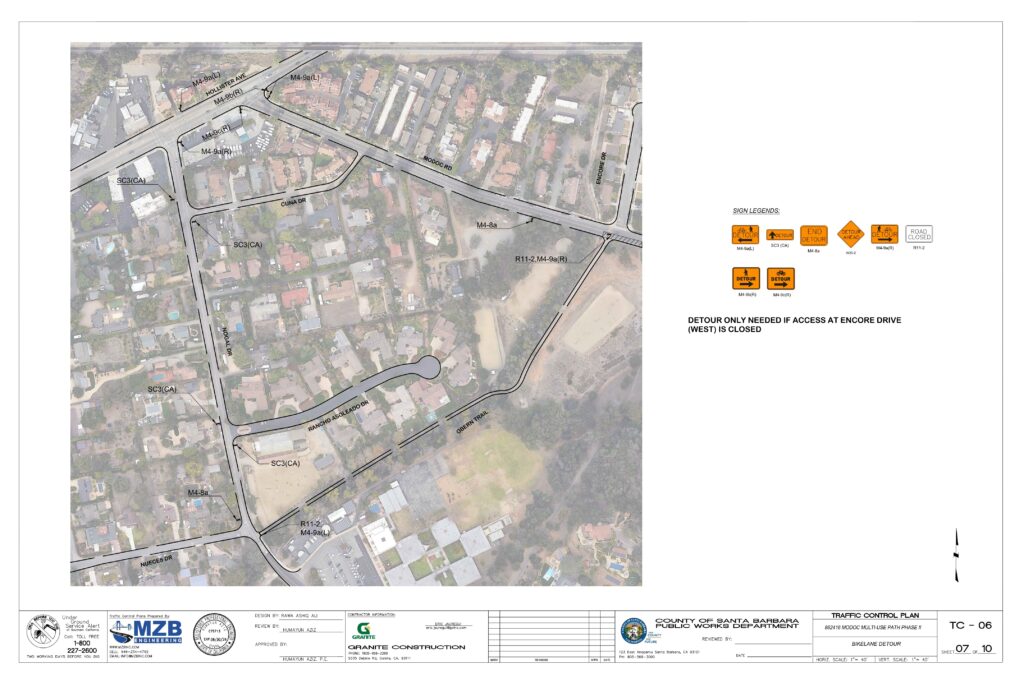Click the white Road Closed sign in legend
Screen dimensions: 1024x683
919,234
